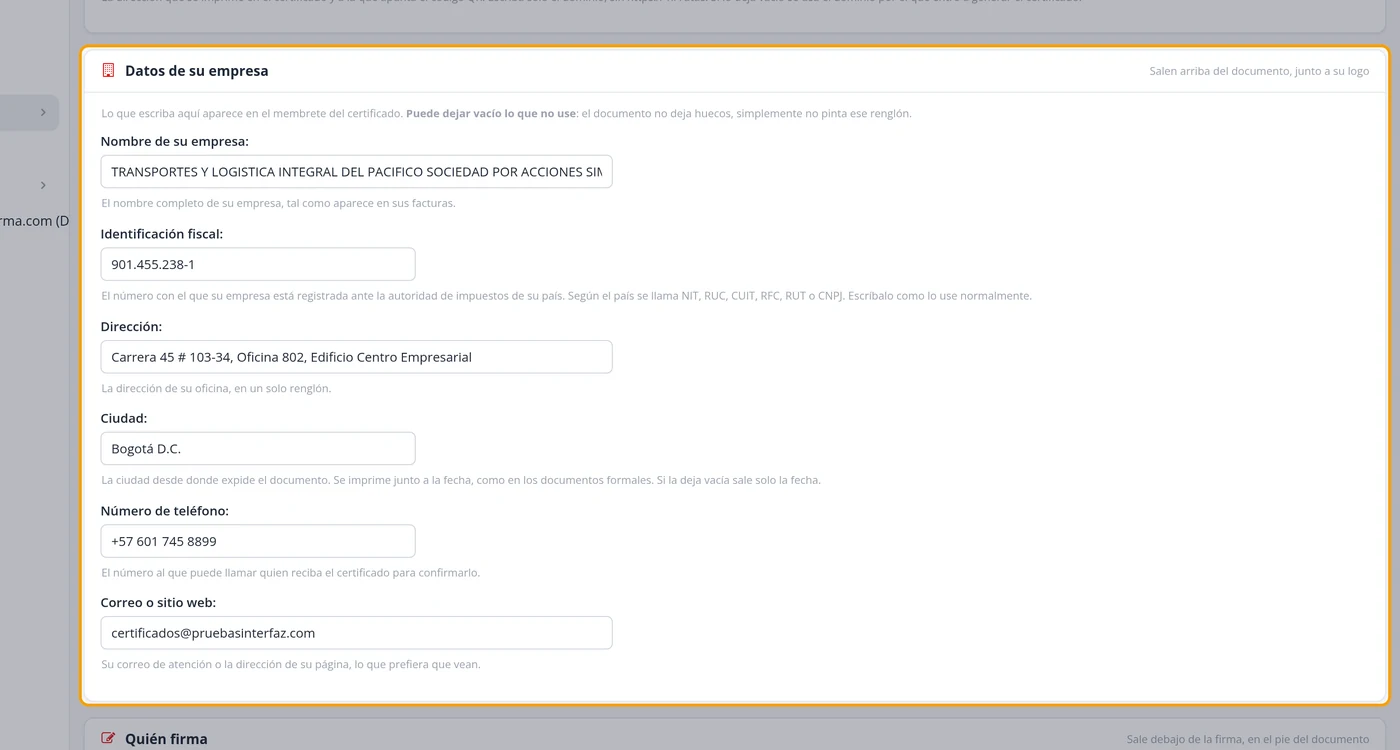Click the building icon beside Datos de su empresa
Image resolution: width=1400 pixels, height=750 pixels.
tap(108, 71)
